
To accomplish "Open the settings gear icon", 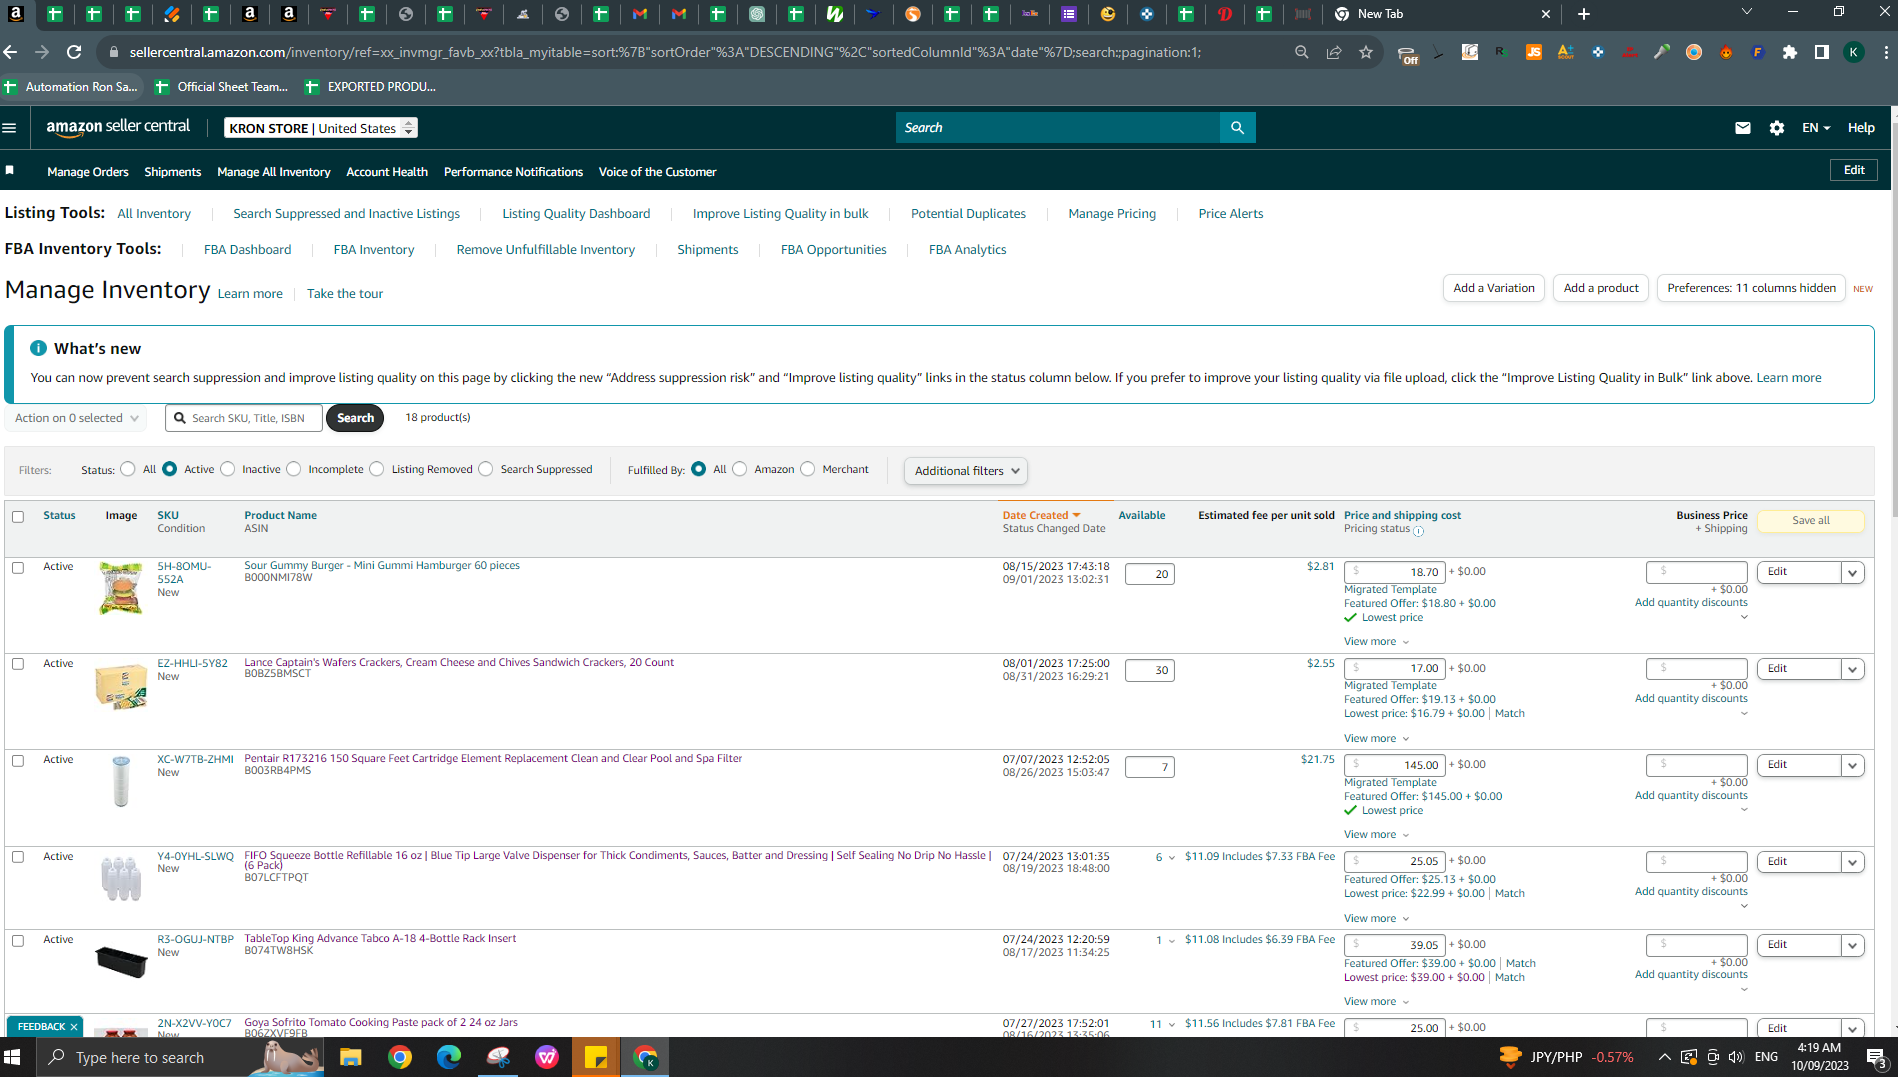I will tap(1777, 128).
